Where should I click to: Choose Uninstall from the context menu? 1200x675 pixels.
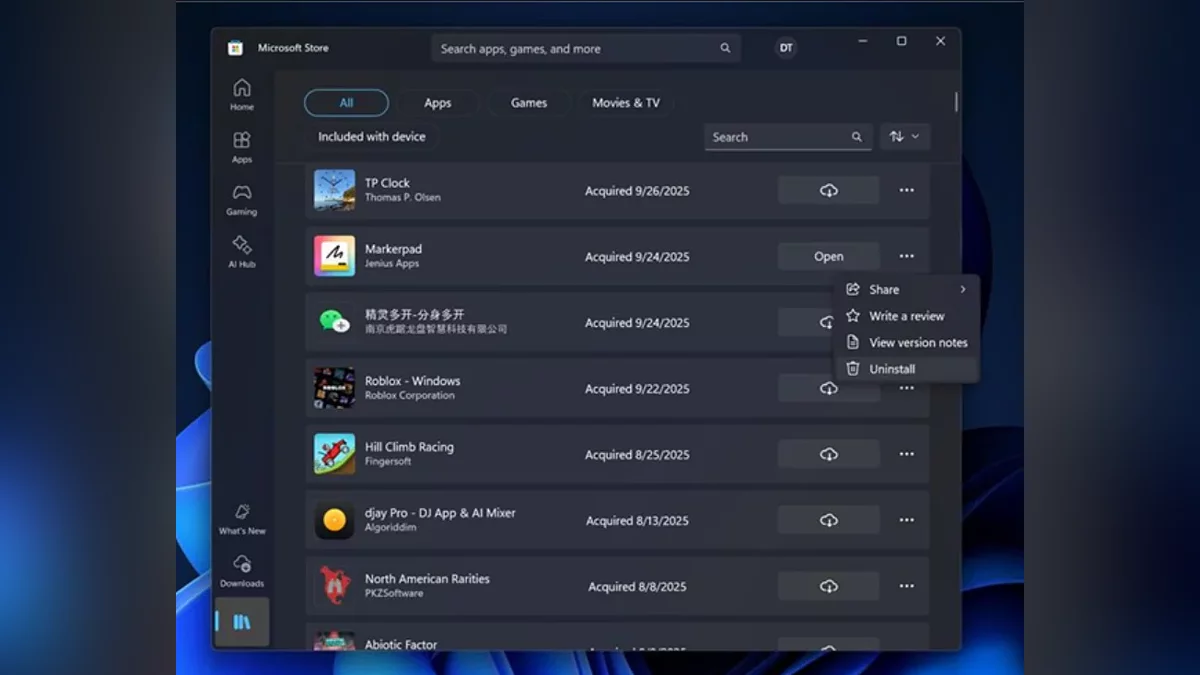tap(892, 369)
